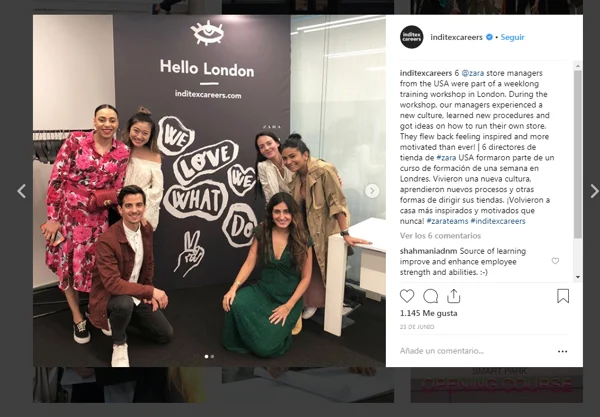Viewport: 600px width, 417px height.
Task: Share the post with the share icon
Action: click(x=453, y=296)
